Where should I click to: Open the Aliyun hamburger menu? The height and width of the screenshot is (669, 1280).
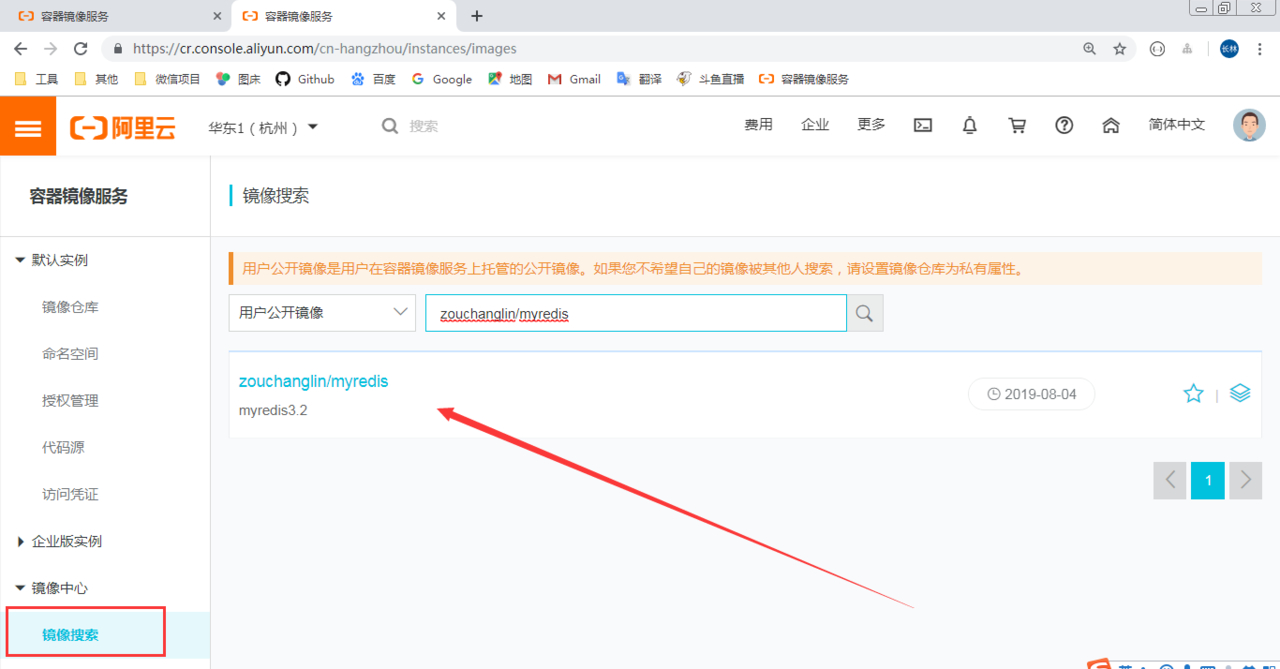28,127
